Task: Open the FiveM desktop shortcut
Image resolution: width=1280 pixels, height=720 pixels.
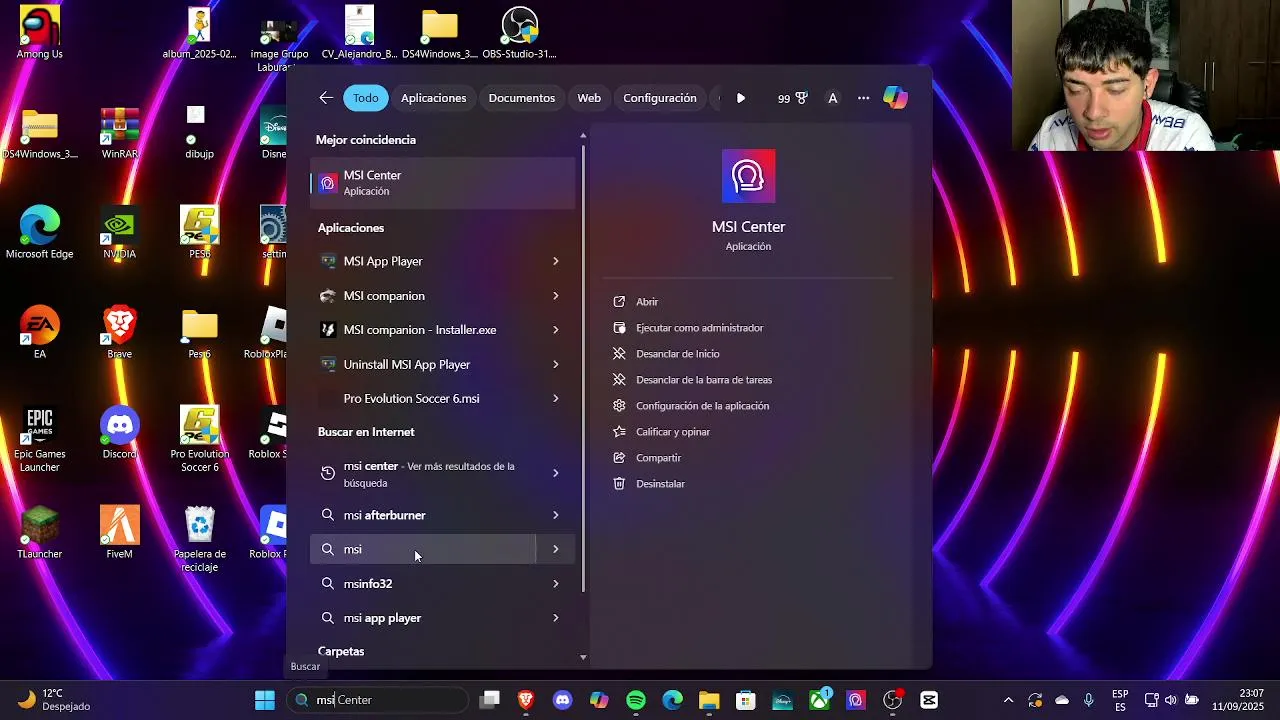Action: [x=119, y=533]
